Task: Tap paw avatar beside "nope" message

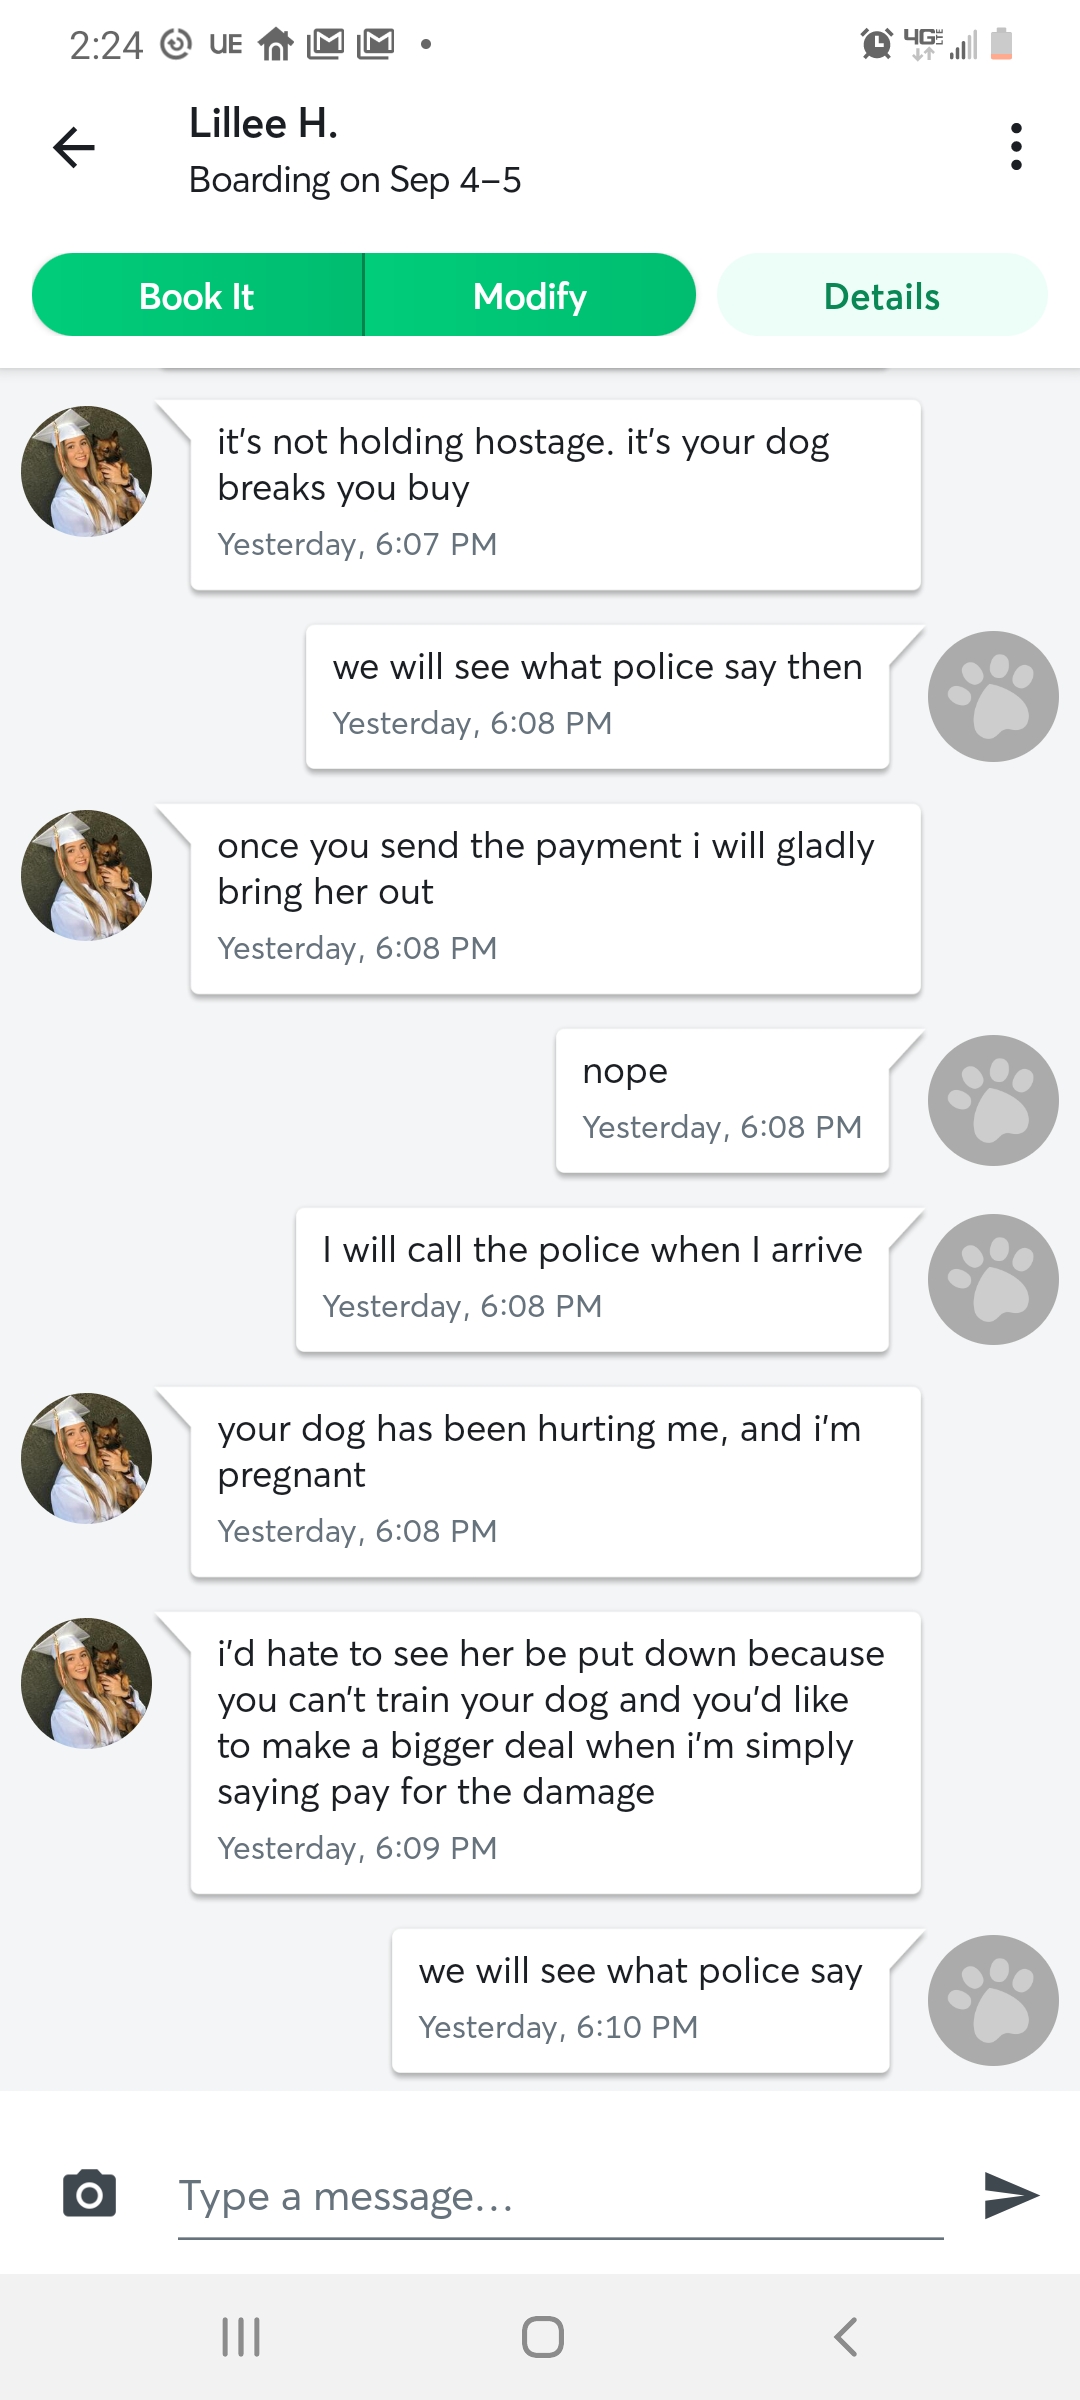Action: [x=992, y=1100]
